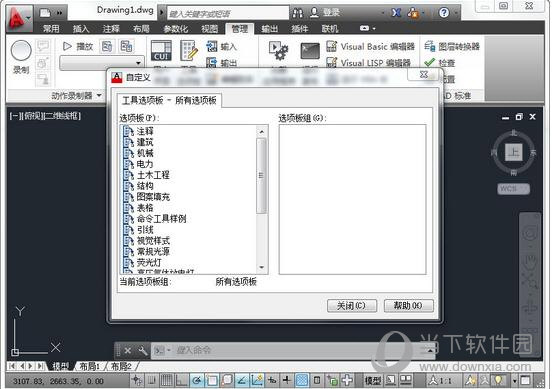Click the 输出 export customization button

click(x=221, y=63)
